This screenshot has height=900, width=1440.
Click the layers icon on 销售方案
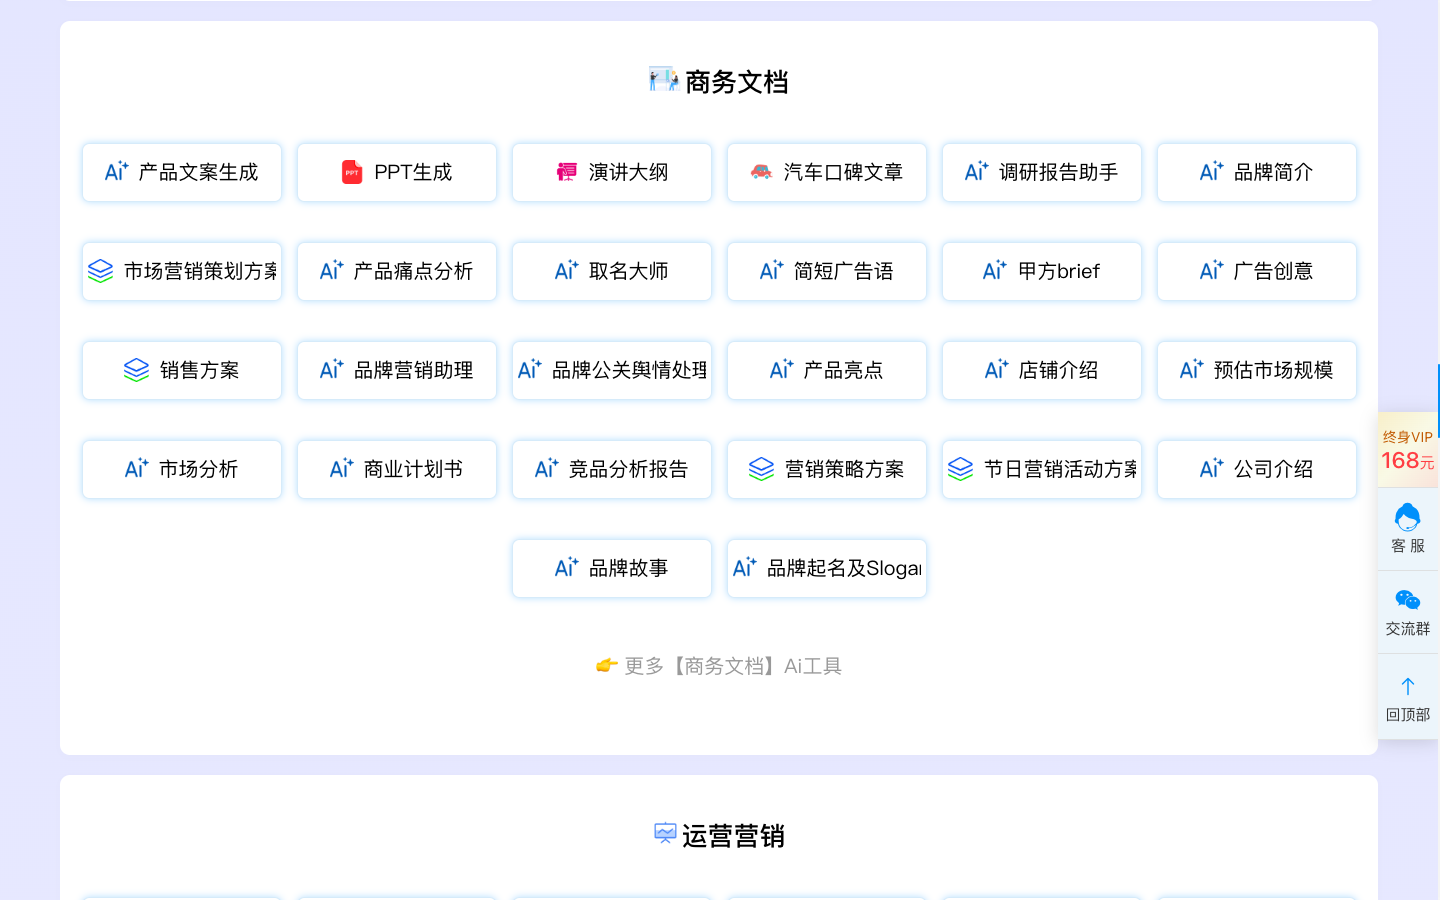(x=136, y=370)
